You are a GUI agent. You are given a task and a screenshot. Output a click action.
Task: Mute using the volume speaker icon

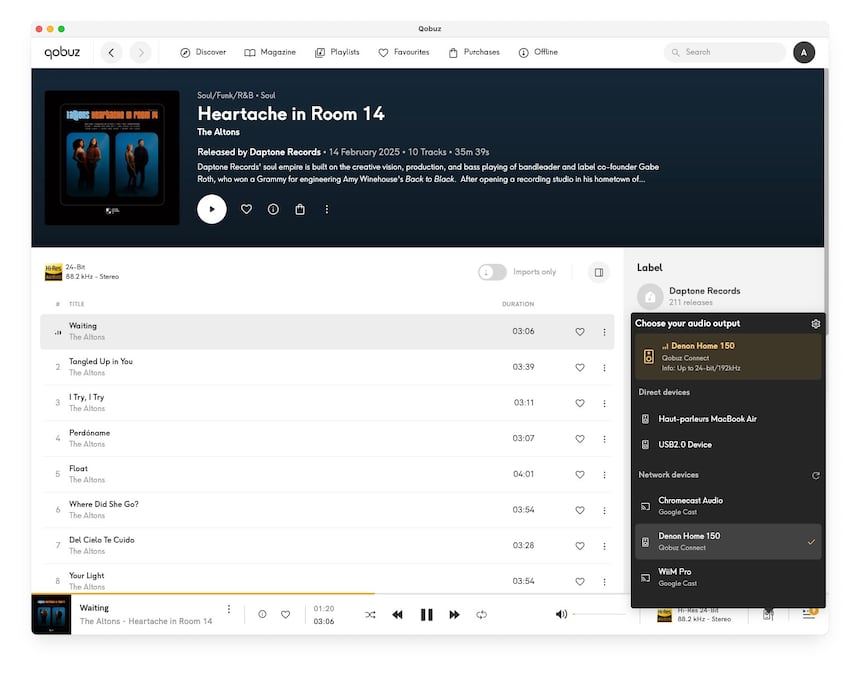pos(560,614)
